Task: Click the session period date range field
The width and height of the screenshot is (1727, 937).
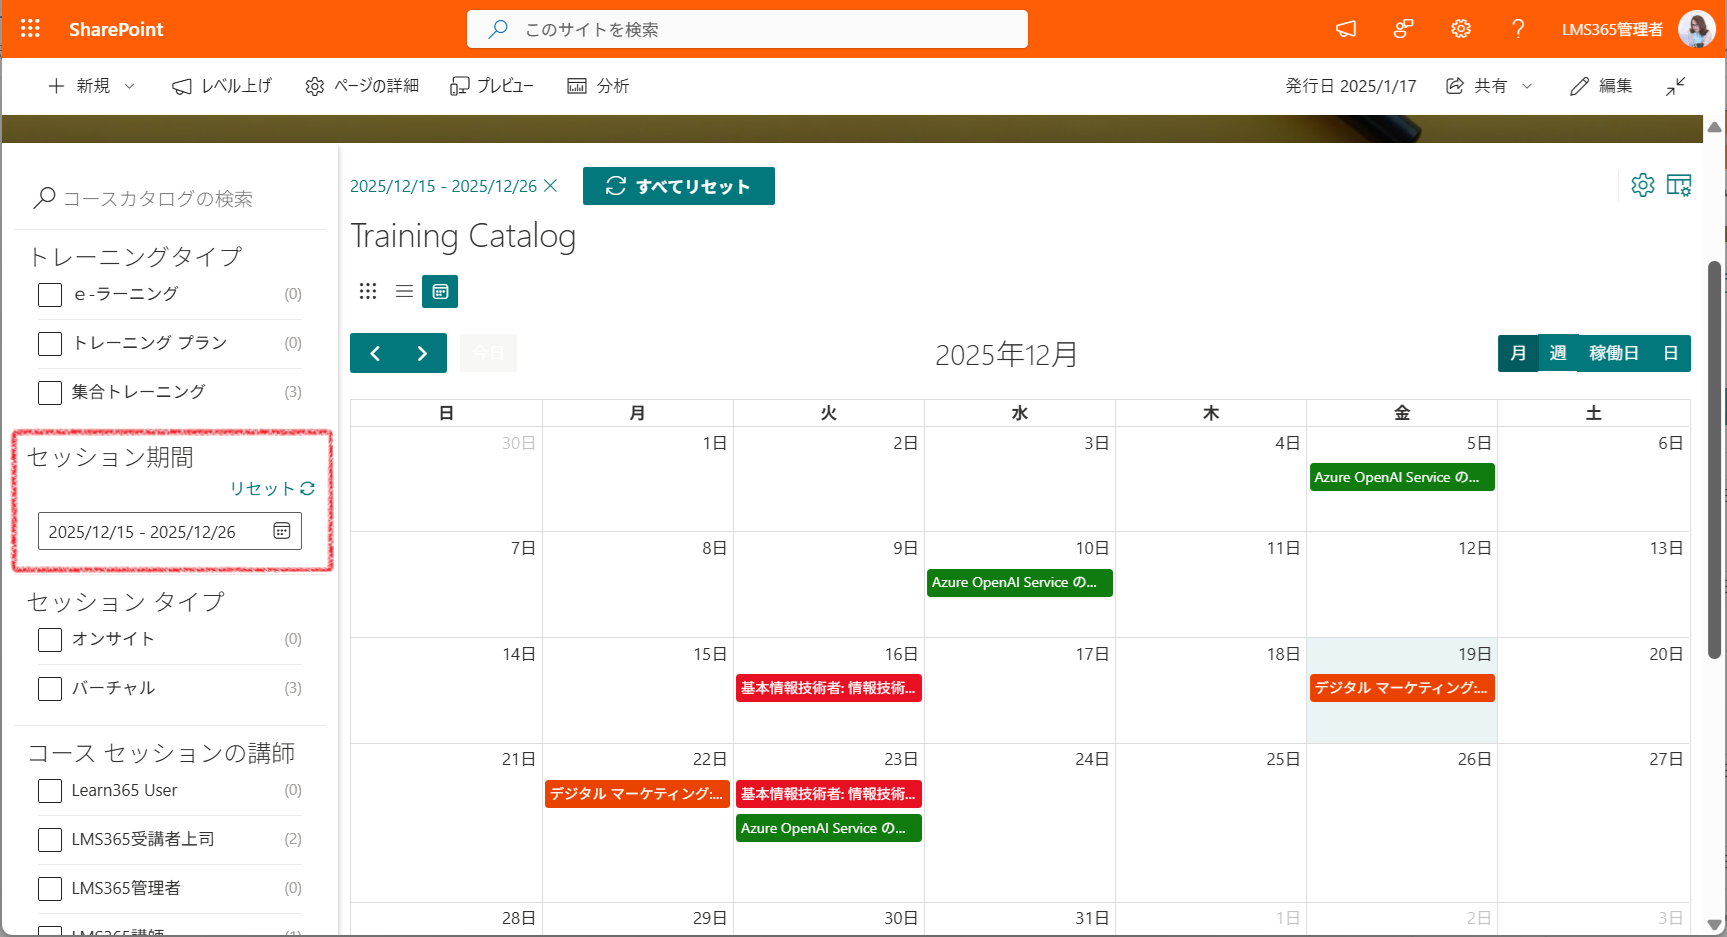Action: [170, 531]
